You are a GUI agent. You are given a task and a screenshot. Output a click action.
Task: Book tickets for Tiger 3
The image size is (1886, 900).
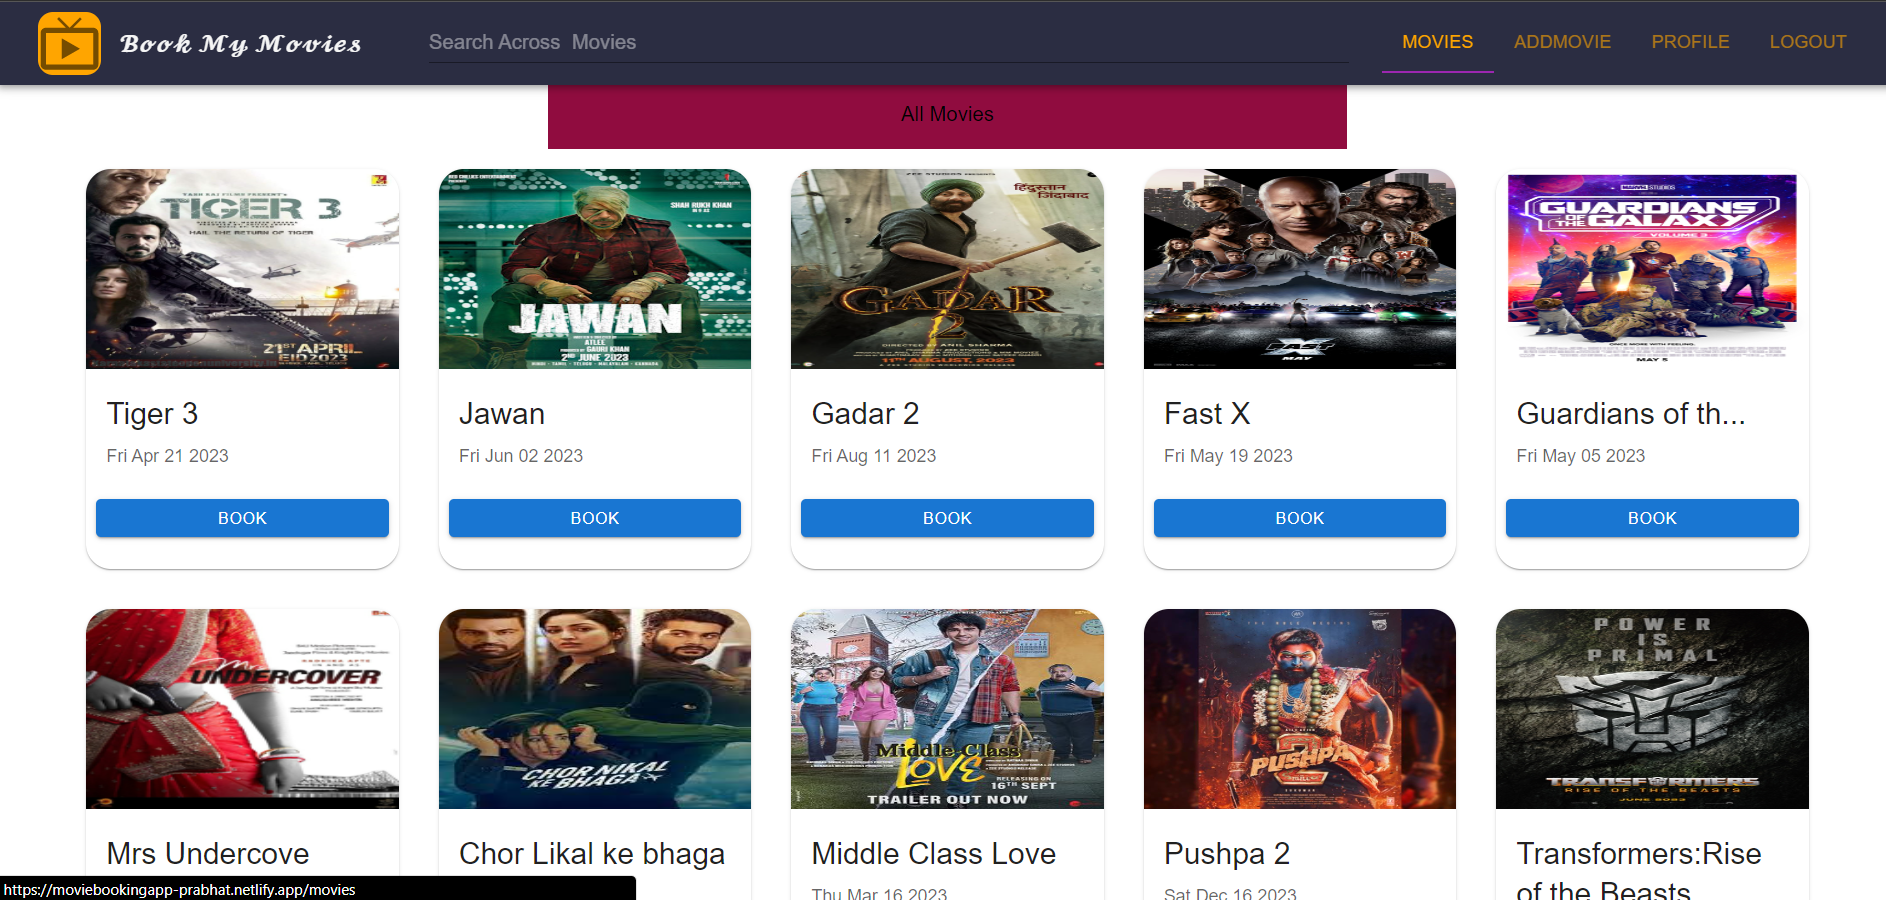point(242,518)
